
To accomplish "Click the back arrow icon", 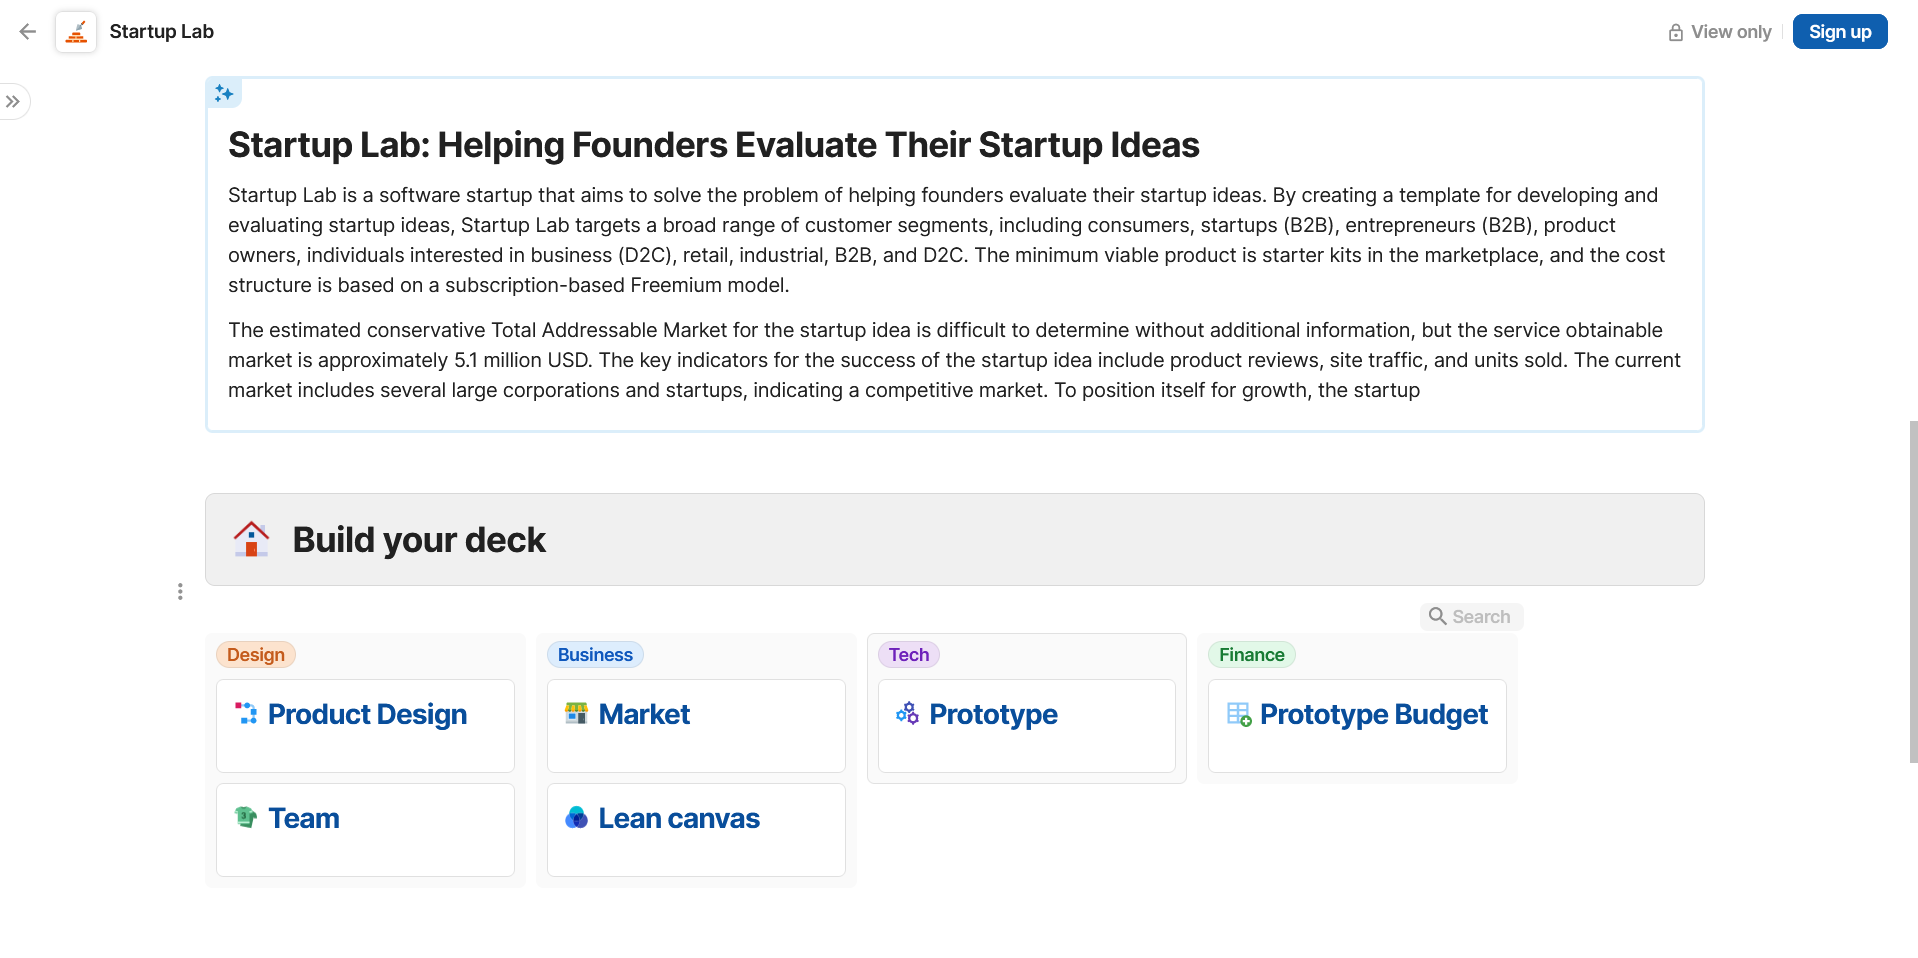I will [x=28, y=32].
